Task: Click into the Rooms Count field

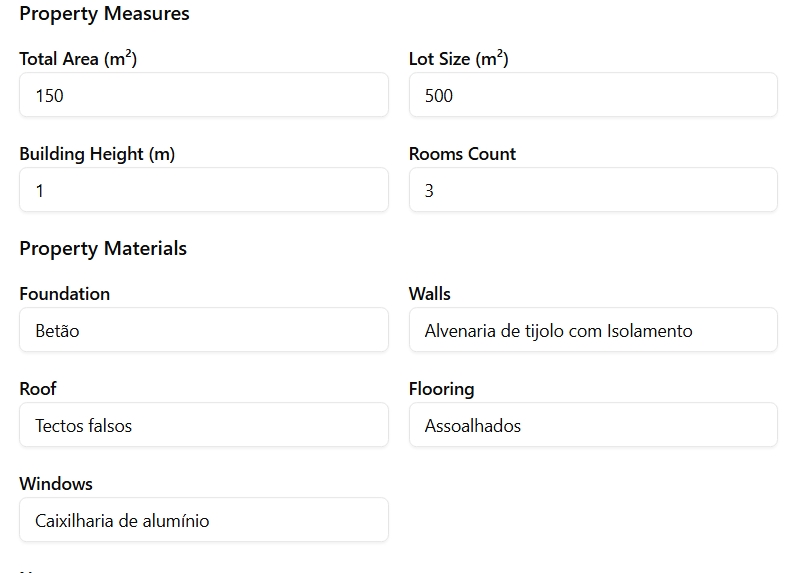Action: pos(592,190)
